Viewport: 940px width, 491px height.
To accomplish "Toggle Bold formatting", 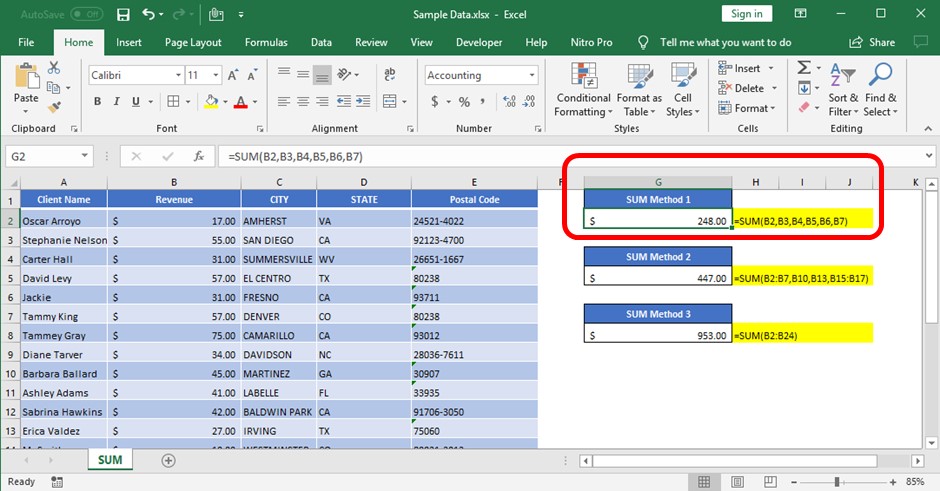I will 97,101.
